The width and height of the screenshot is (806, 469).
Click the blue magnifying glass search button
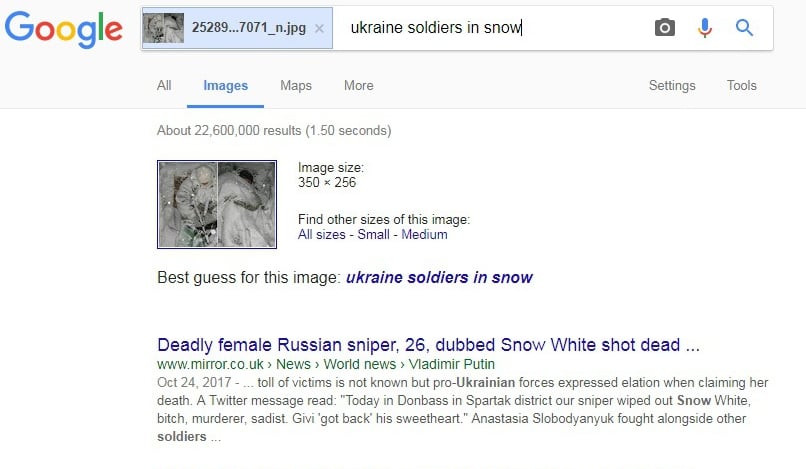(x=744, y=27)
